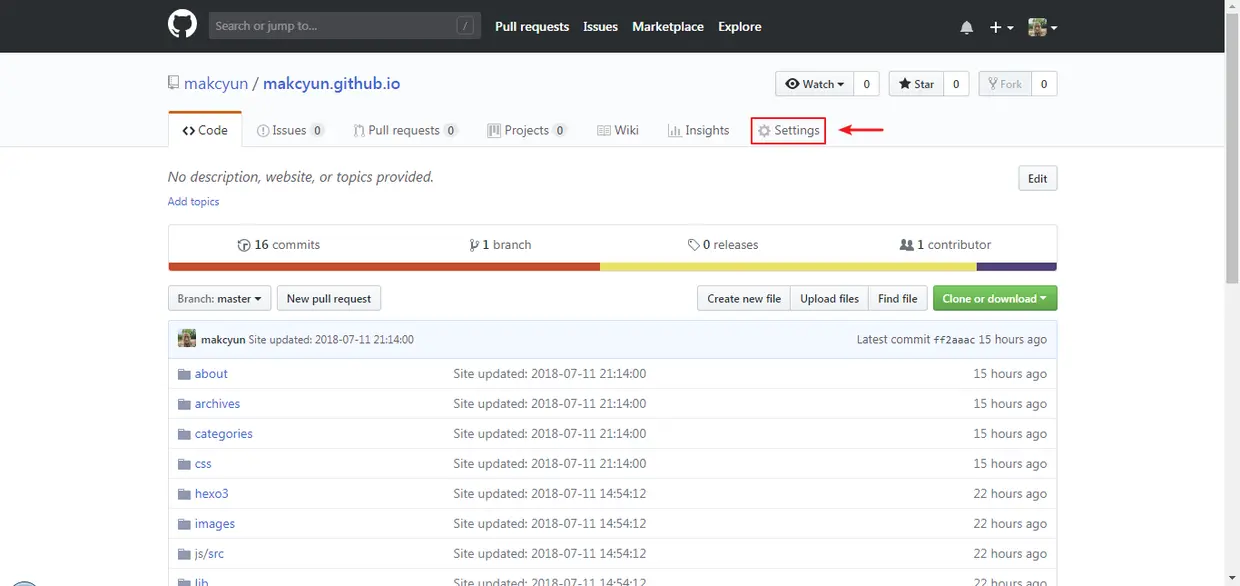This screenshot has width=1240, height=586.
Task: Open the js/src folder
Action: [209, 554]
